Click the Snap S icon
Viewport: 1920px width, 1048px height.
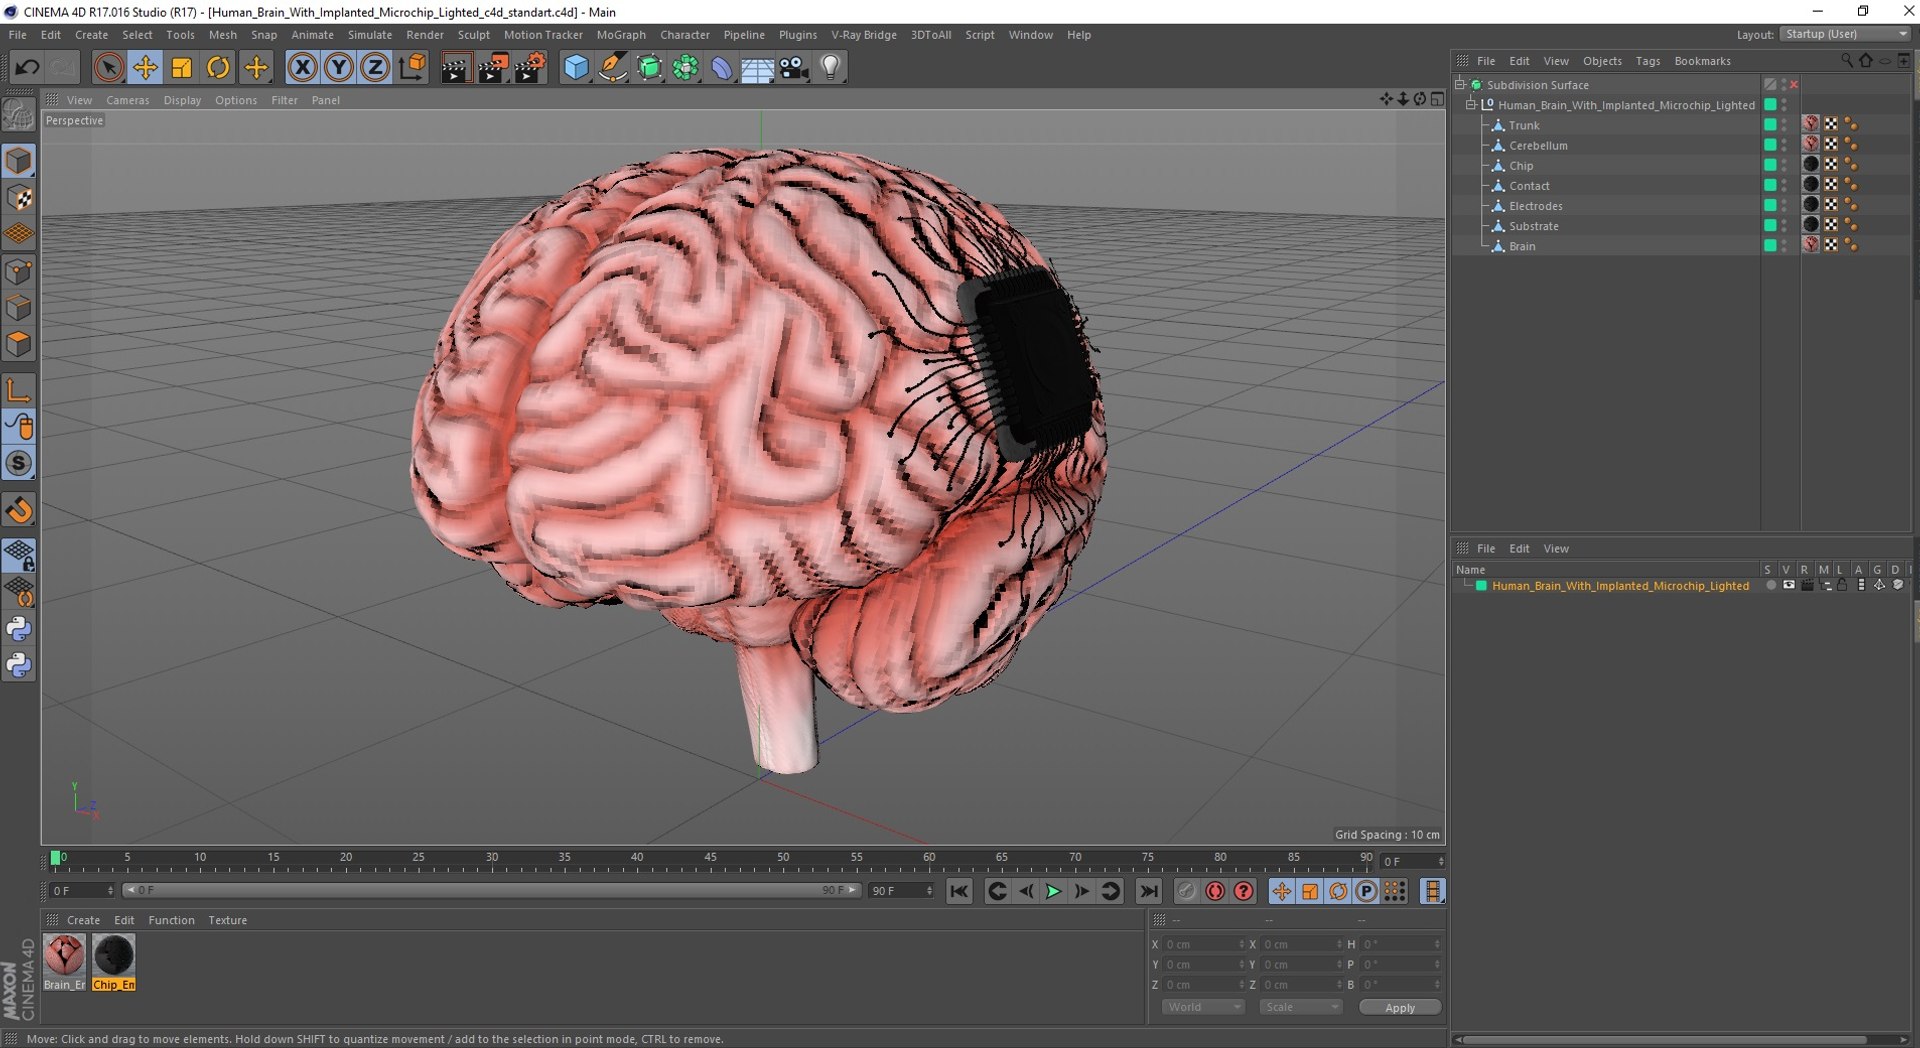point(19,463)
